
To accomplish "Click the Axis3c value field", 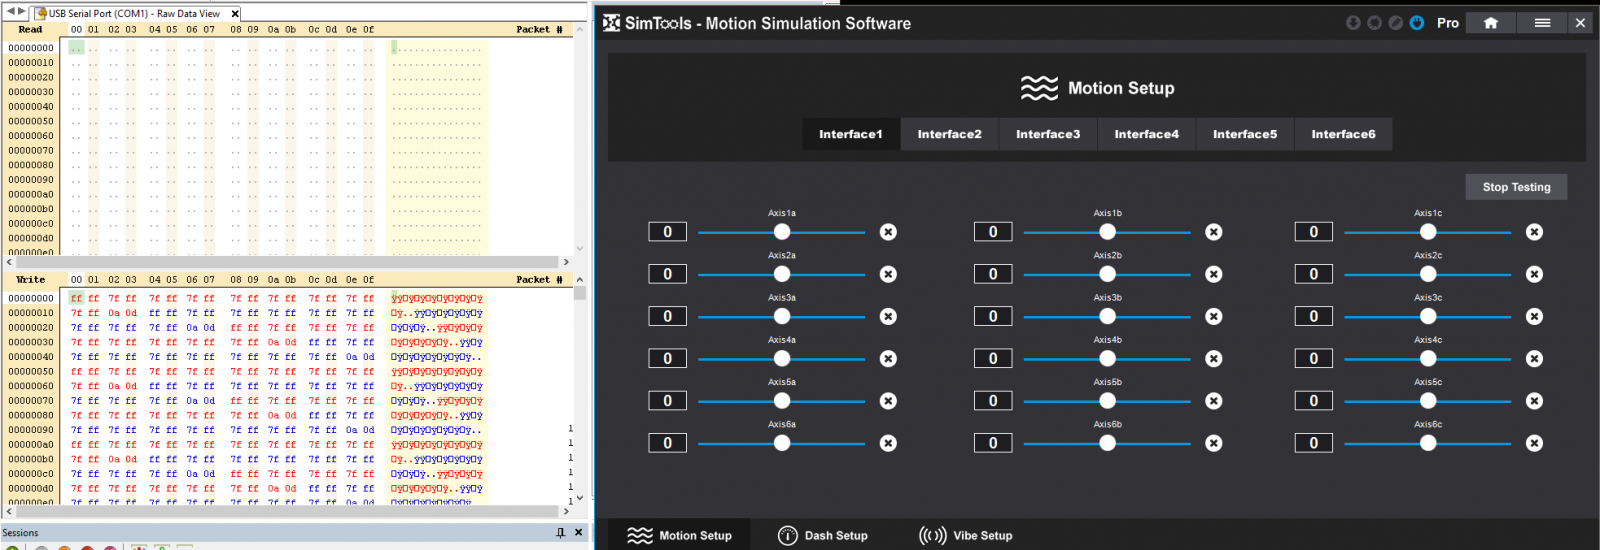I will click(x=1314, y=316).
